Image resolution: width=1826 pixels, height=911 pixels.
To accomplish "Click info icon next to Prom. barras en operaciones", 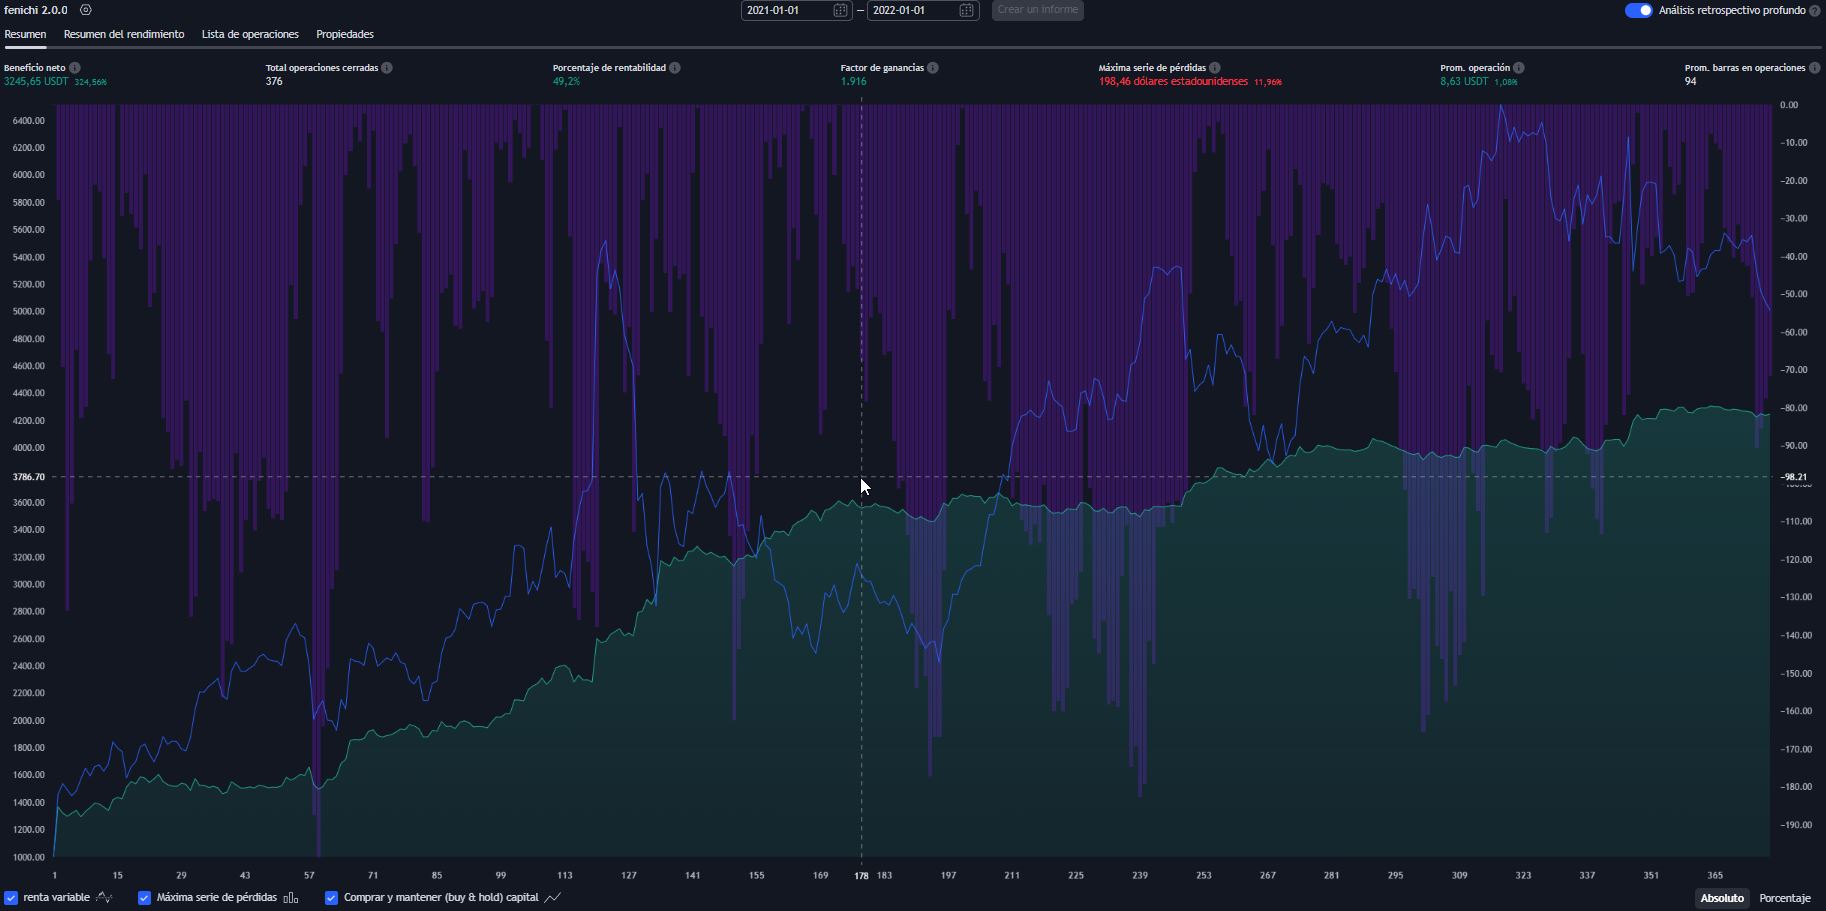I will coord(1815,68).
